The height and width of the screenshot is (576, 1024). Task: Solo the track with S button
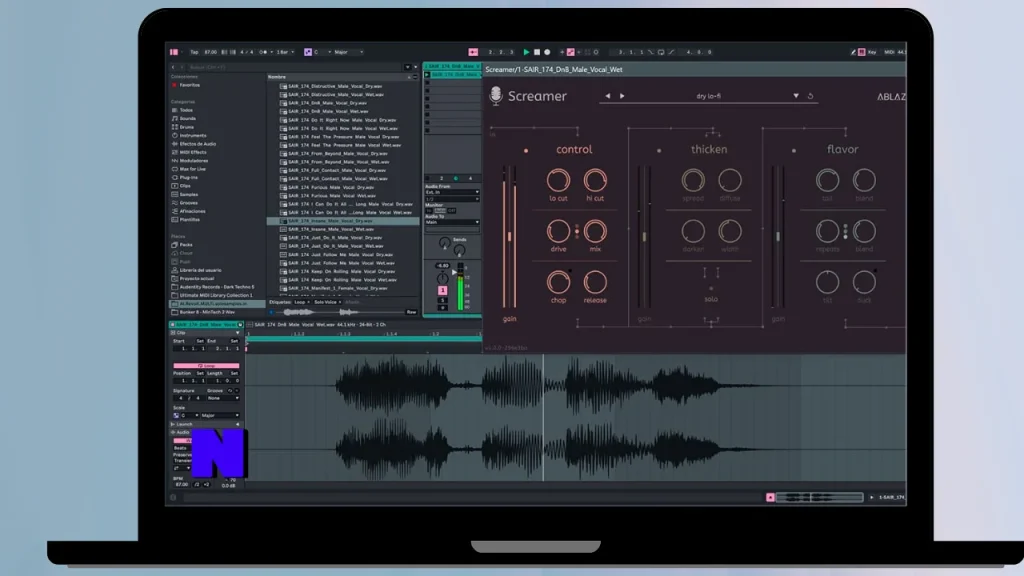(x=442, y=300)
